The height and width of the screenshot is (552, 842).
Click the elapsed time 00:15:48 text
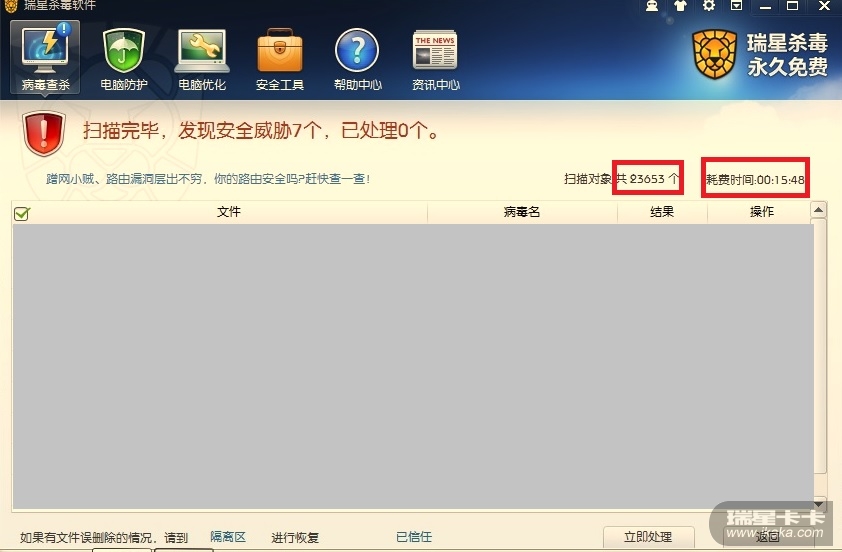755,180
